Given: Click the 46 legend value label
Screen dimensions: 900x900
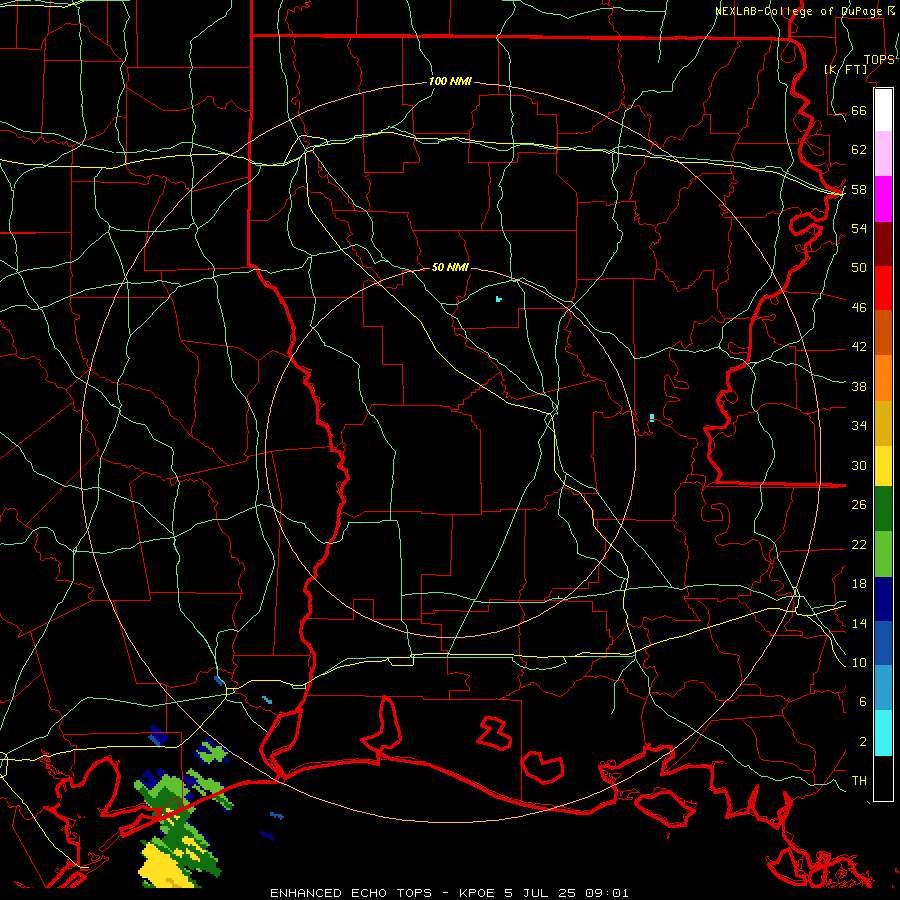Looking at the screenshot, I should click(859, 308).
